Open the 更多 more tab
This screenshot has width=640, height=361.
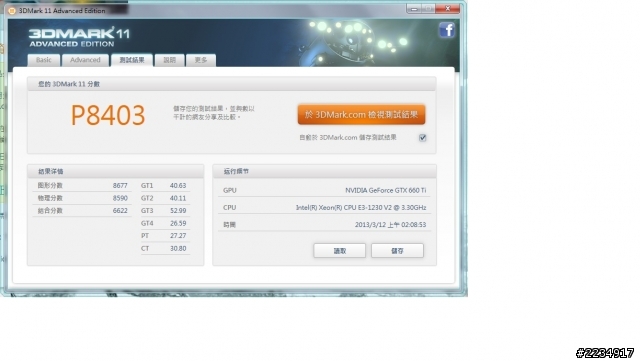[x=201, y=60]
